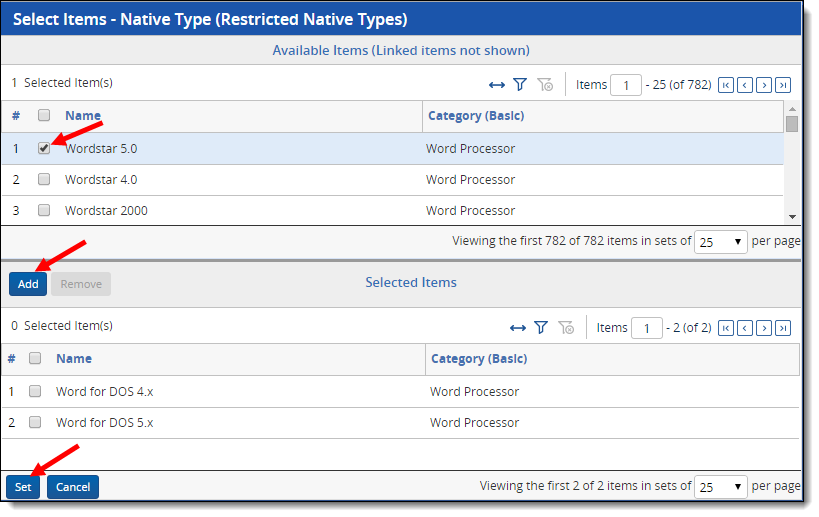The width and height of the screenshot is (819, 517).
Task: Click scroll down arrow of Available Items list
Action: [792, 217]
